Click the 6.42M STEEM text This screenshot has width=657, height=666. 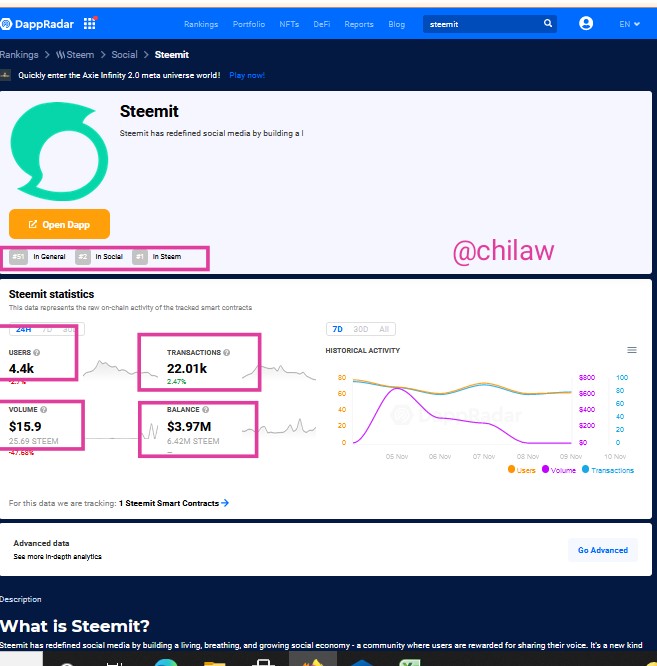pyautogui.click(x=193, y=441)
